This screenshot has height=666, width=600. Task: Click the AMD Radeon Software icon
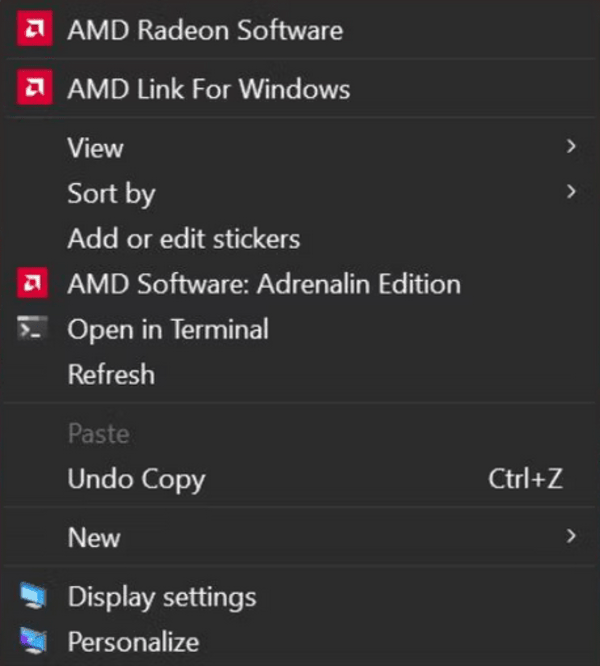click(x=35, y=28)
